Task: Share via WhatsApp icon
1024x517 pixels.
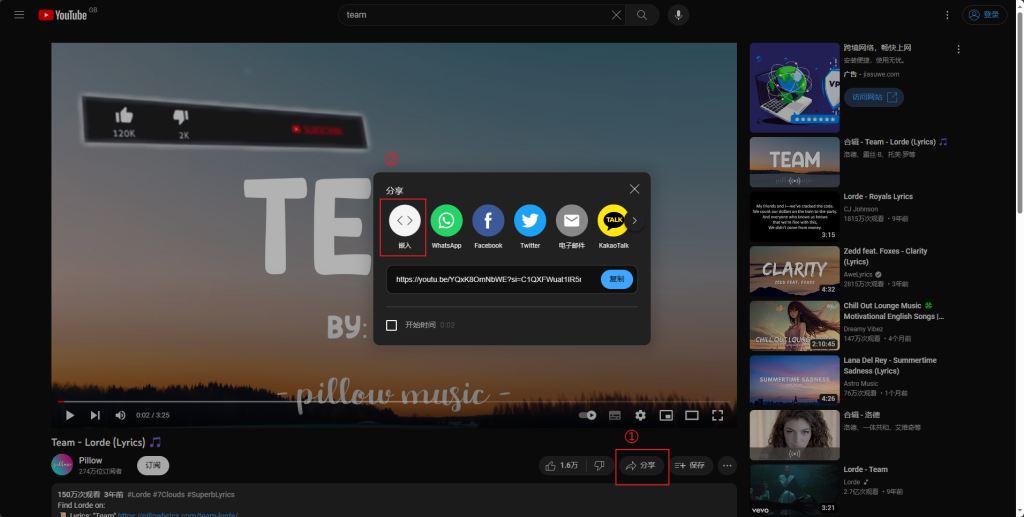Action: point(446,220)
